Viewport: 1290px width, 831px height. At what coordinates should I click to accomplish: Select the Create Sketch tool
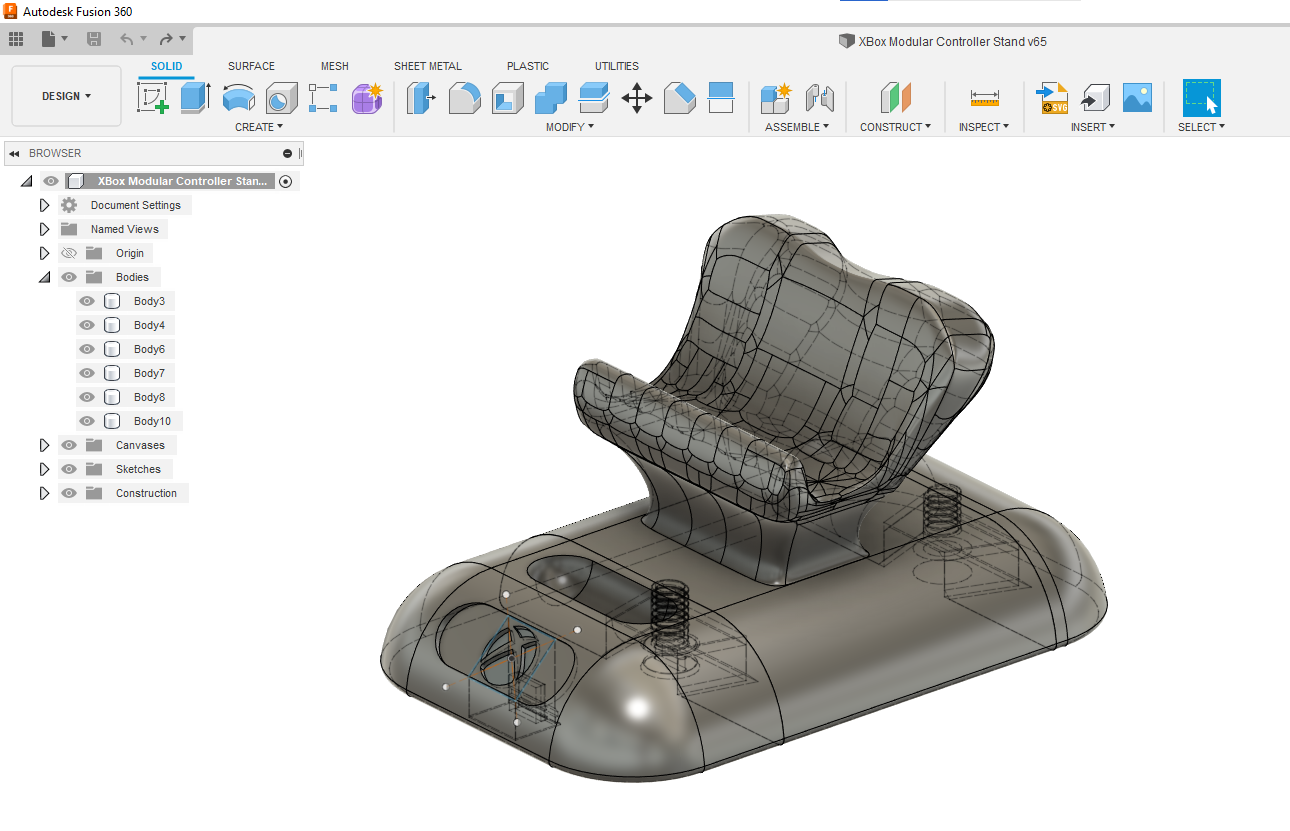pyautogui.click(x=153, y=97)
